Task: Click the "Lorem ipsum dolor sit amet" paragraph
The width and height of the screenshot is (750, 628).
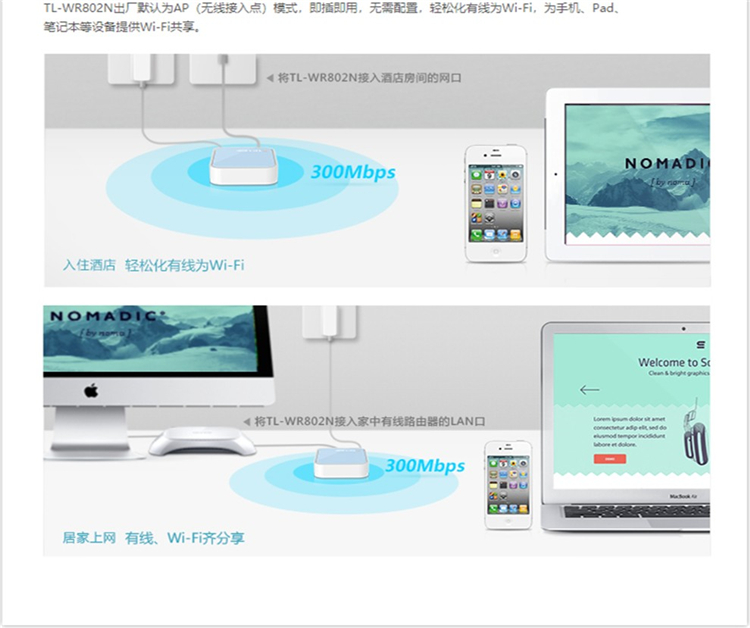Action: [629, 431]
